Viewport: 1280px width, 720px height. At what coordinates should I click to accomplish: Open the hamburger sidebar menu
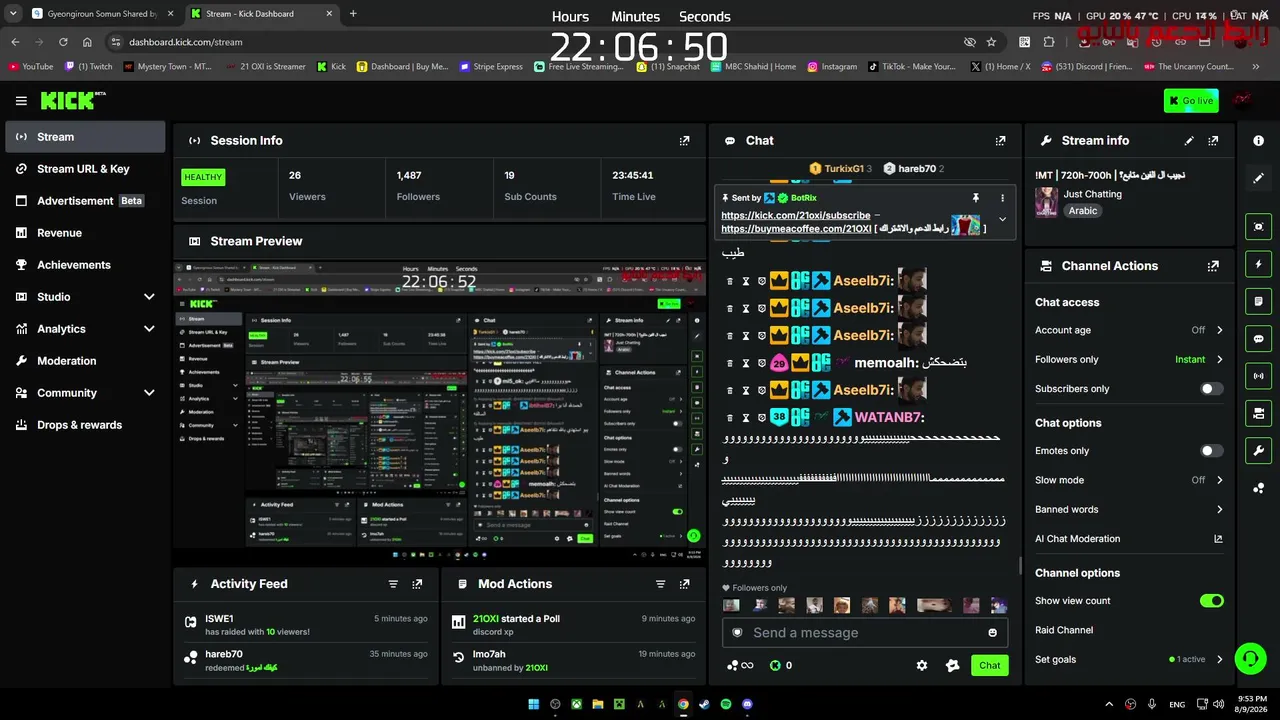[21, 100]
